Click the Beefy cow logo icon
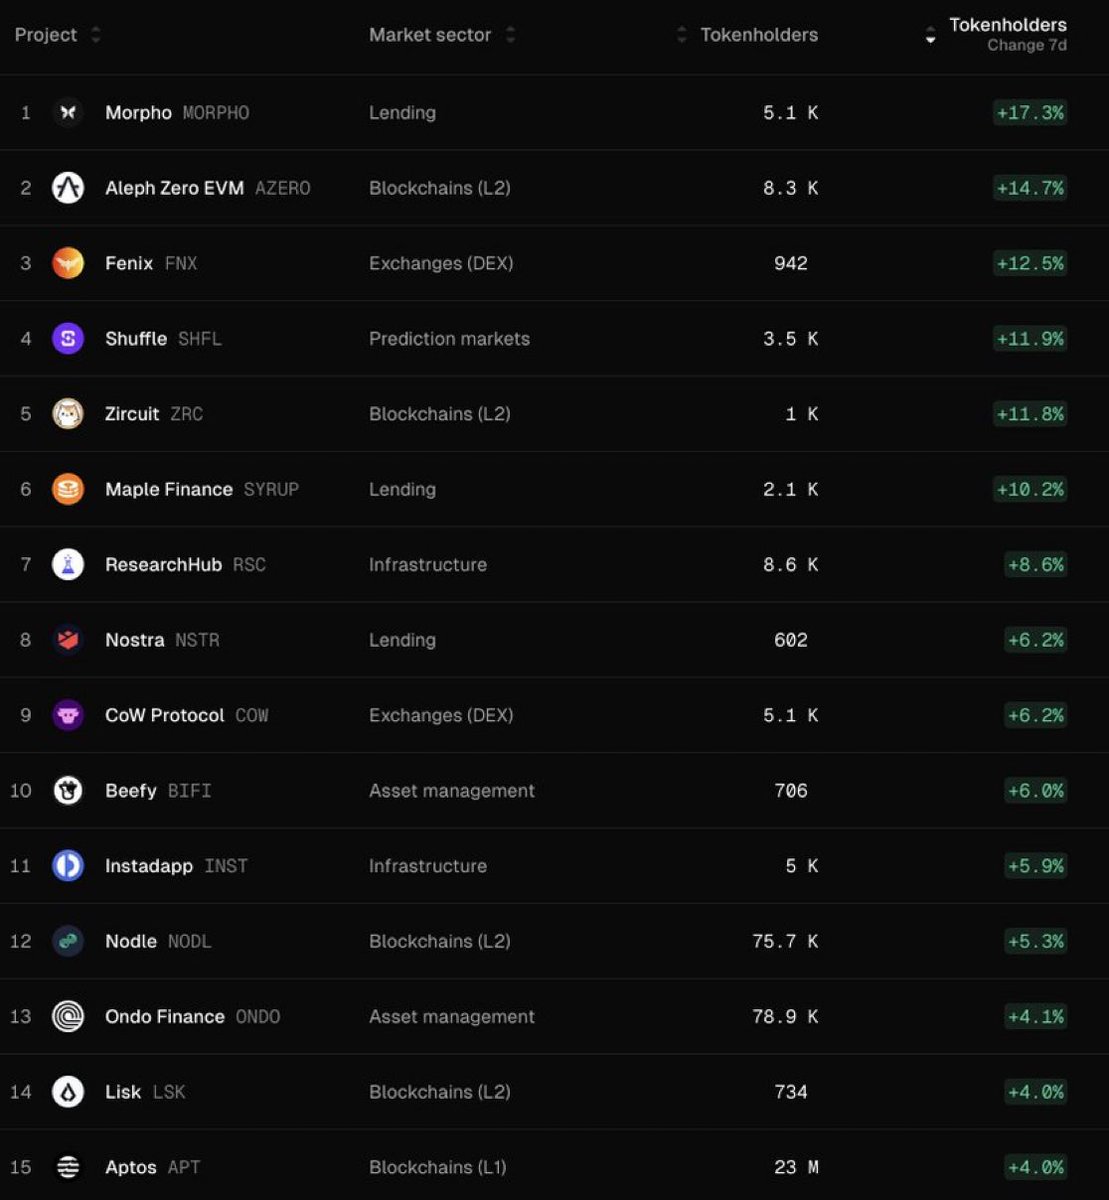The width and height of the screenshot is (1109, 1200). 68,791
